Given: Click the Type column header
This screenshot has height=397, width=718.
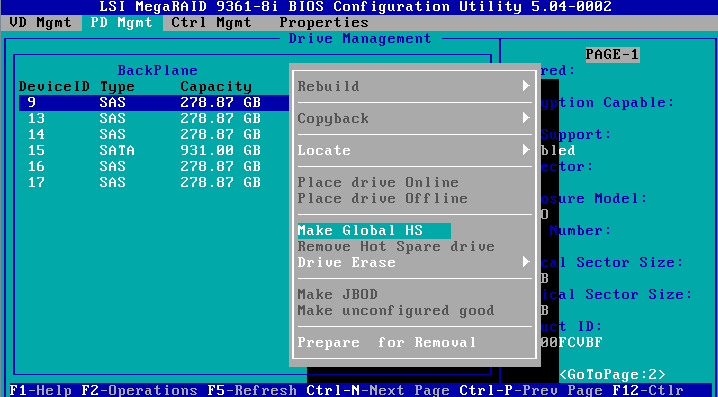Looking at the screenshot, I should [117, 87].
